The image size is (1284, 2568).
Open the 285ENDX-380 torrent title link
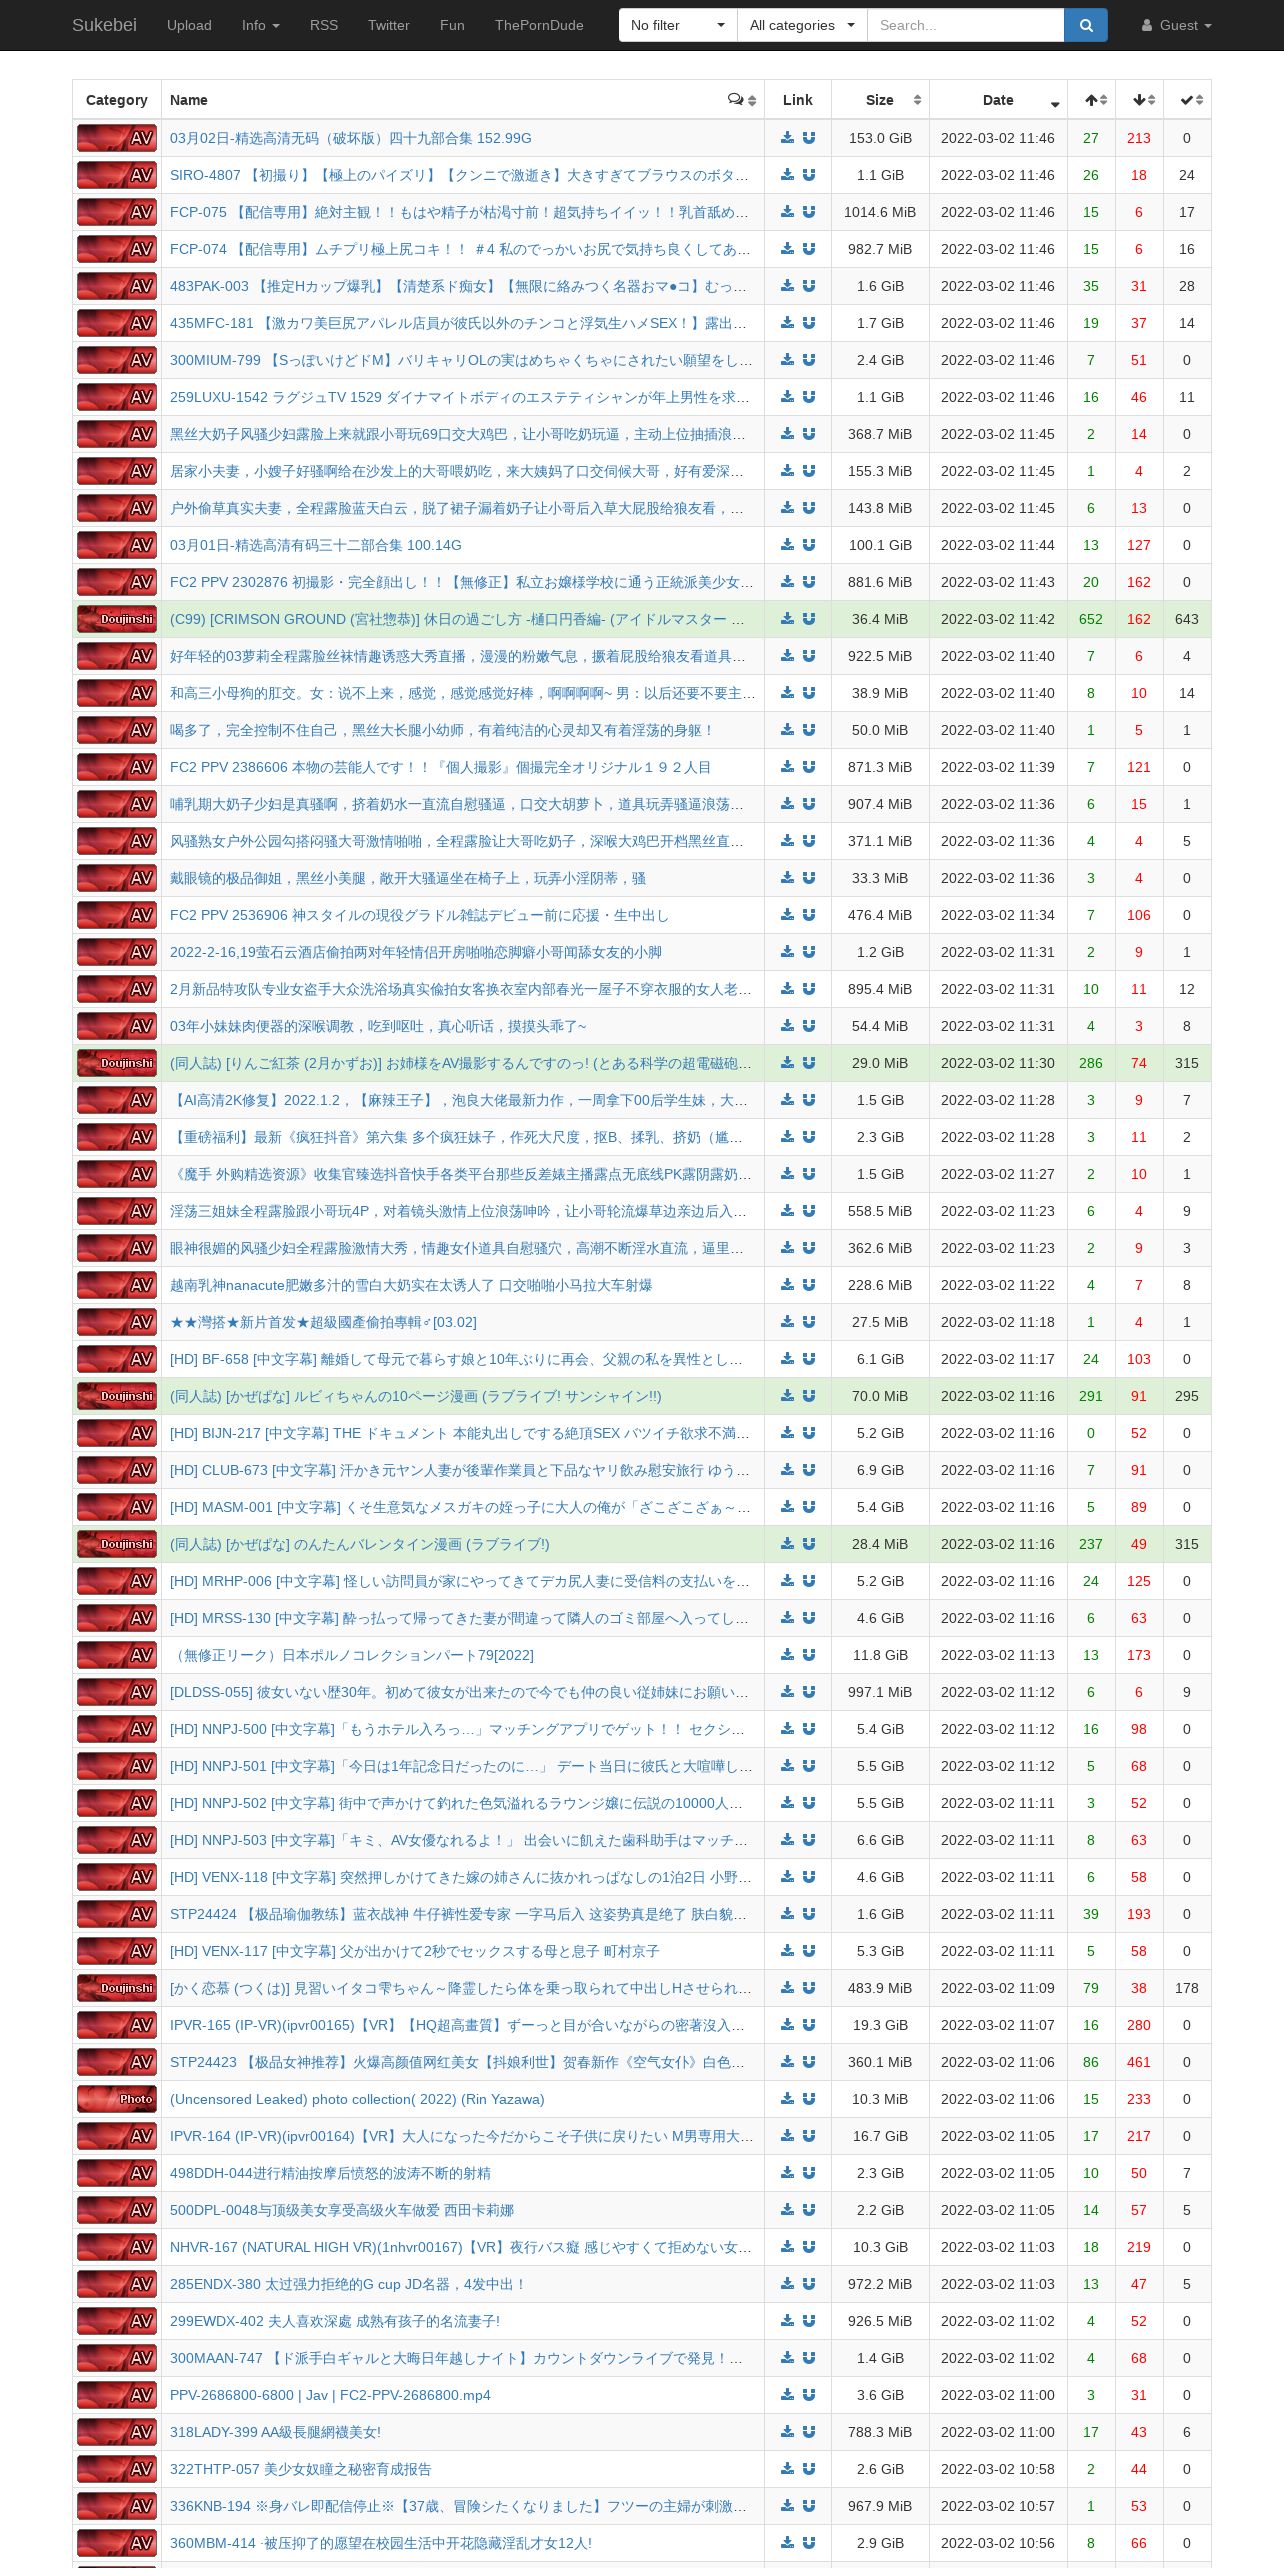[348, 2284]
